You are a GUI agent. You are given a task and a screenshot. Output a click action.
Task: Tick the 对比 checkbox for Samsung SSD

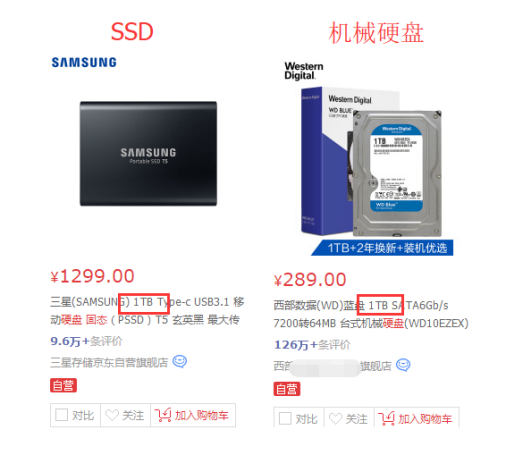click(61, 415)
